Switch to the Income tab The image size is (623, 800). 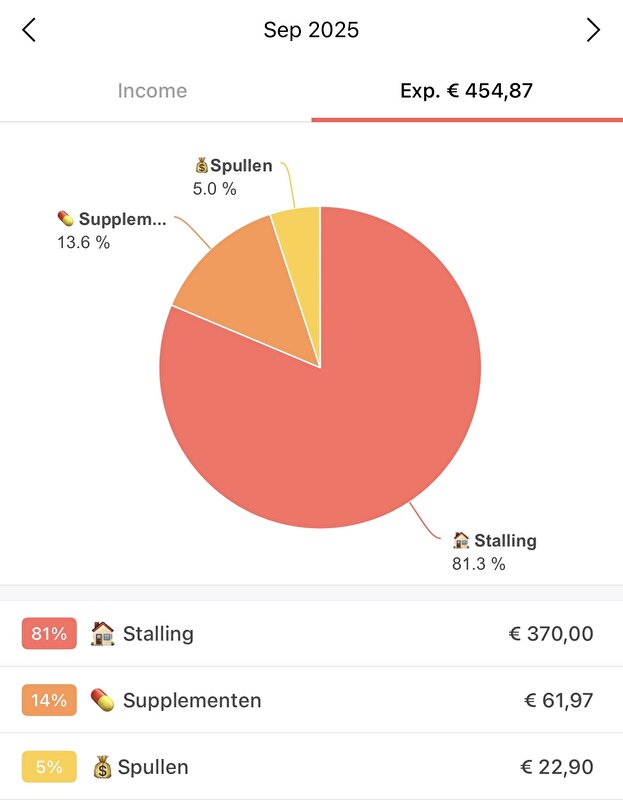pyautogui.click(x=152, y=91)
